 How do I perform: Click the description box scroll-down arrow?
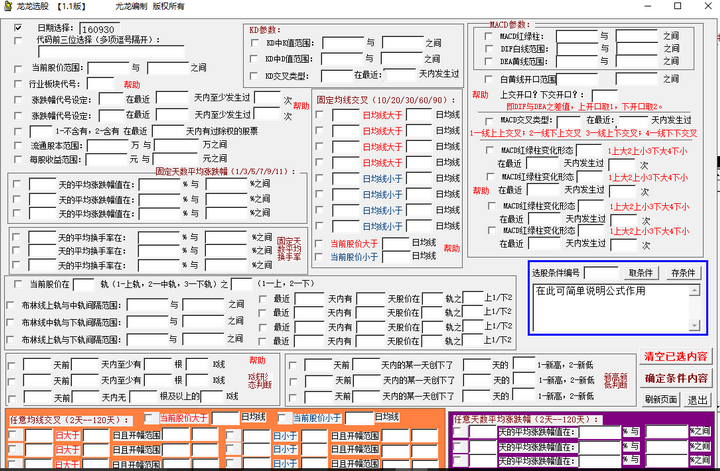tap(695, 325)
